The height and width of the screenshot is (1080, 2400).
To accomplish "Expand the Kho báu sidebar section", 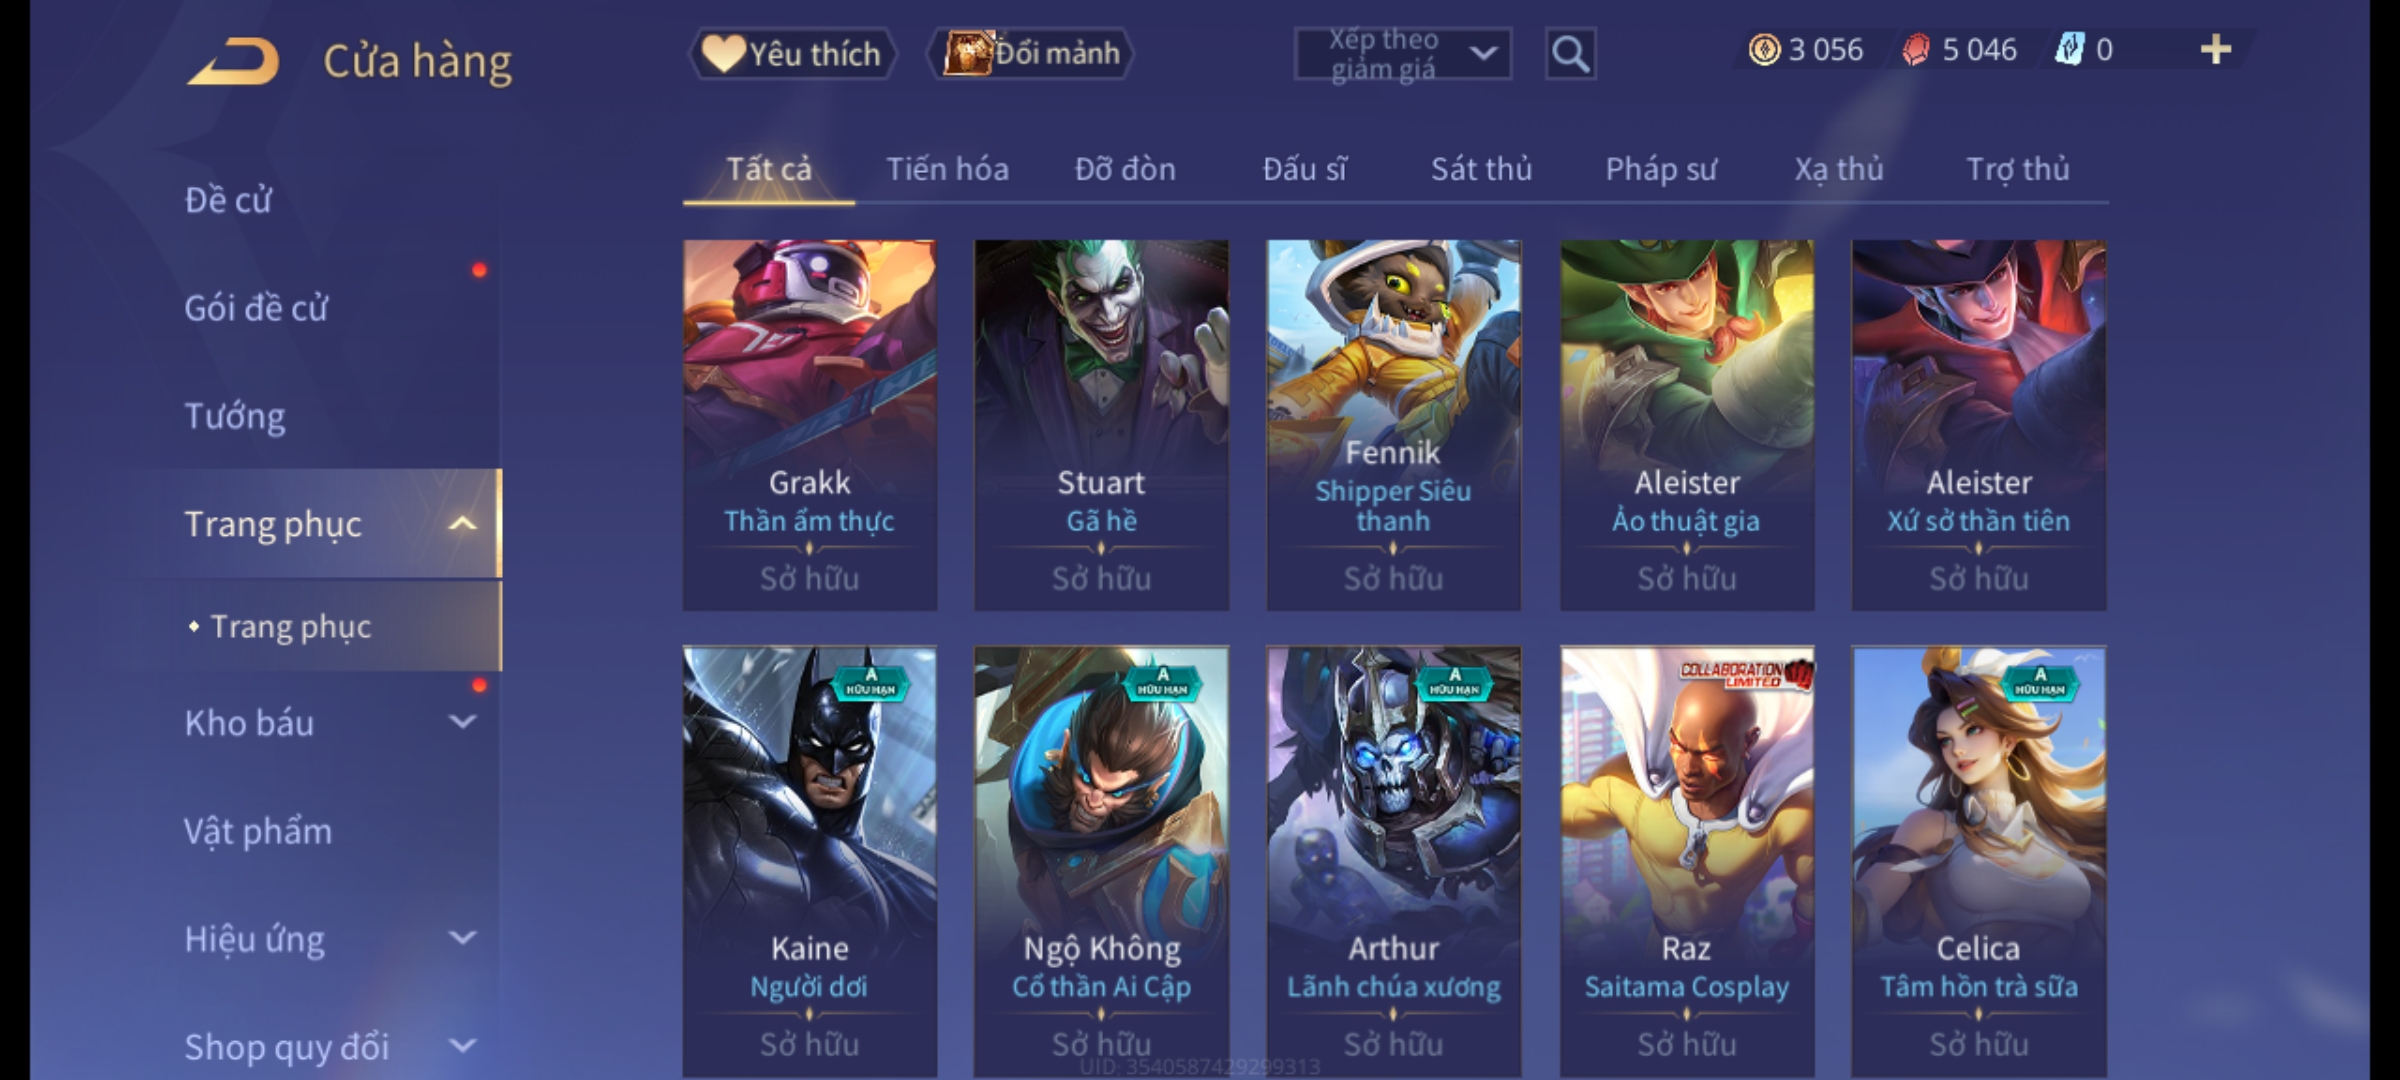I will (x=462, y=722).
